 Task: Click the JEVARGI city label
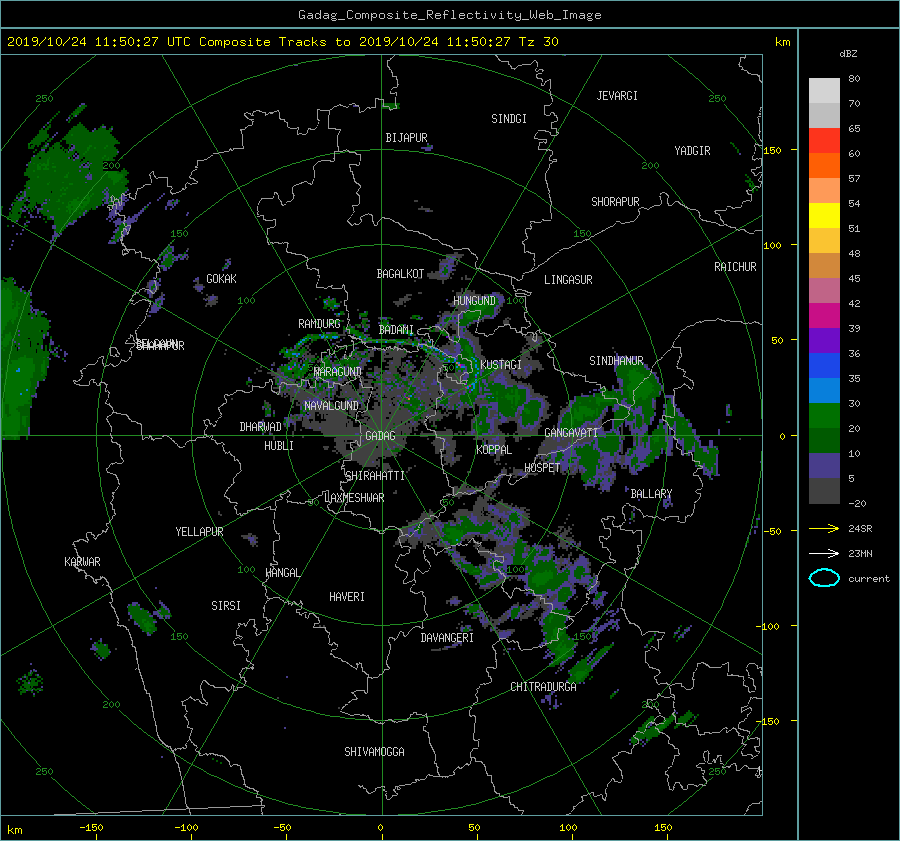click(x=617, y=96)
